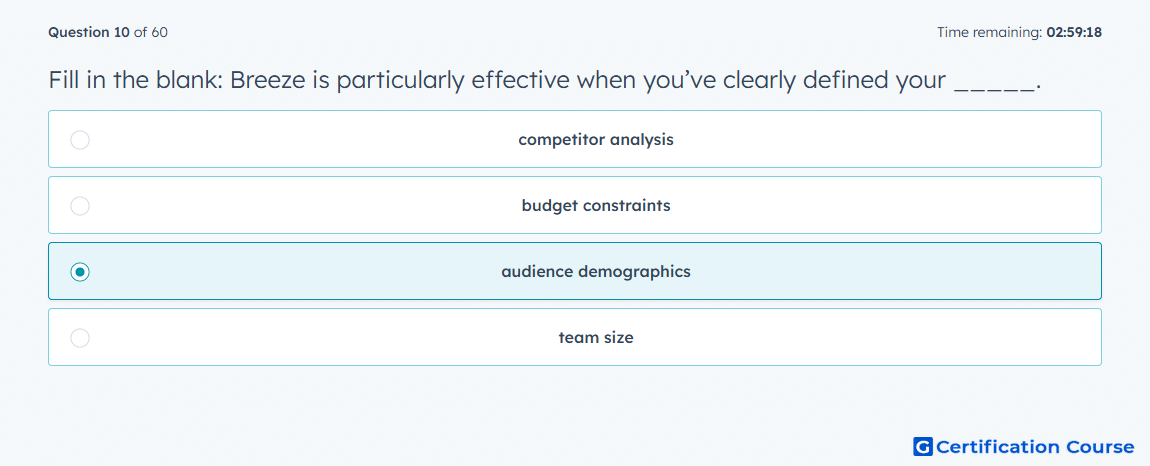1150x466 pixels.
Task: Choose the budget constraints radio circle
Action: click(x=80, y=205)
